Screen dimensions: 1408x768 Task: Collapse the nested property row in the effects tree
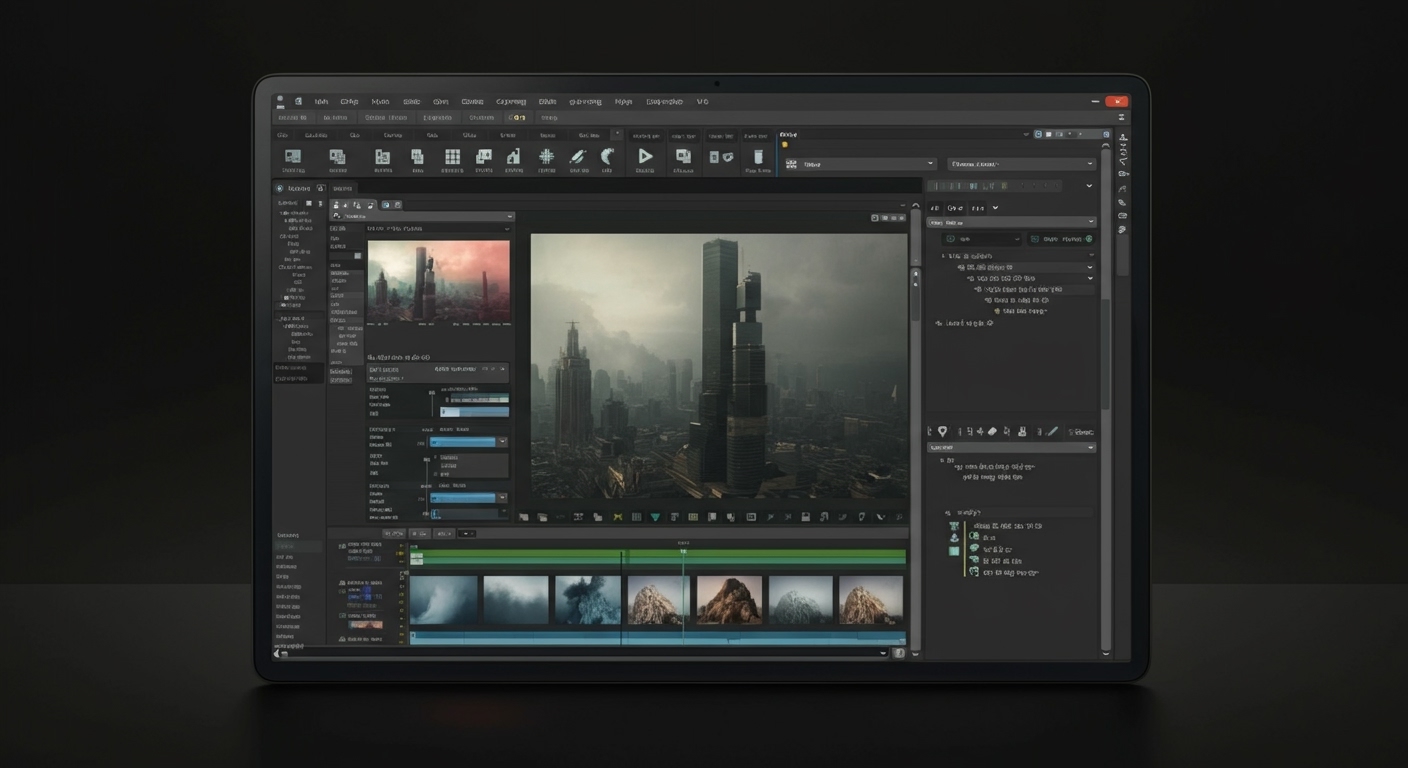pyautogui.click(x=1090, y=278)
